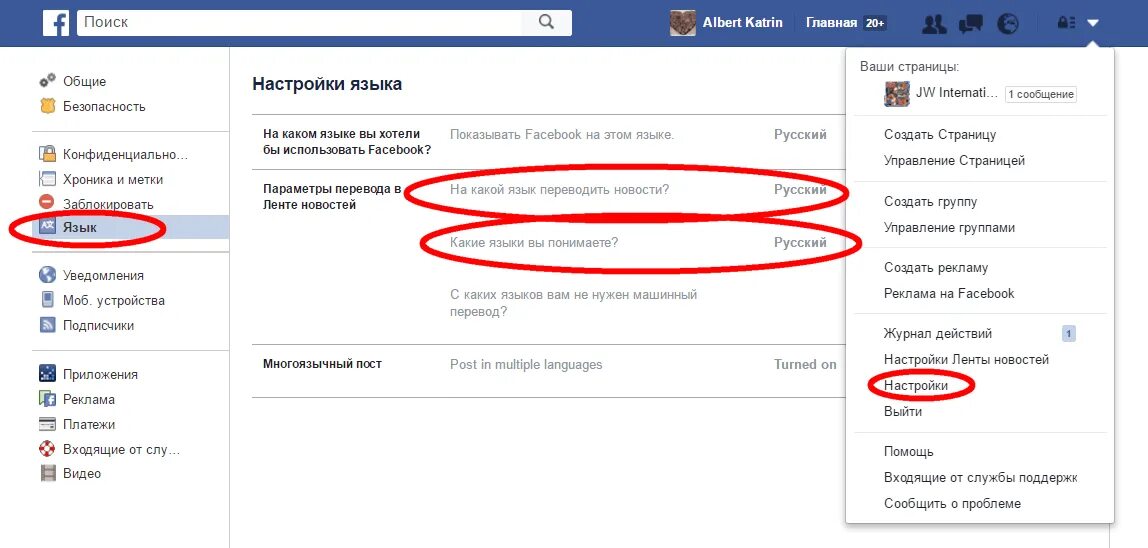Open Настройки Ленты новостей
Viewport: 1148px width, 548px height.
[x=966, y=360]
